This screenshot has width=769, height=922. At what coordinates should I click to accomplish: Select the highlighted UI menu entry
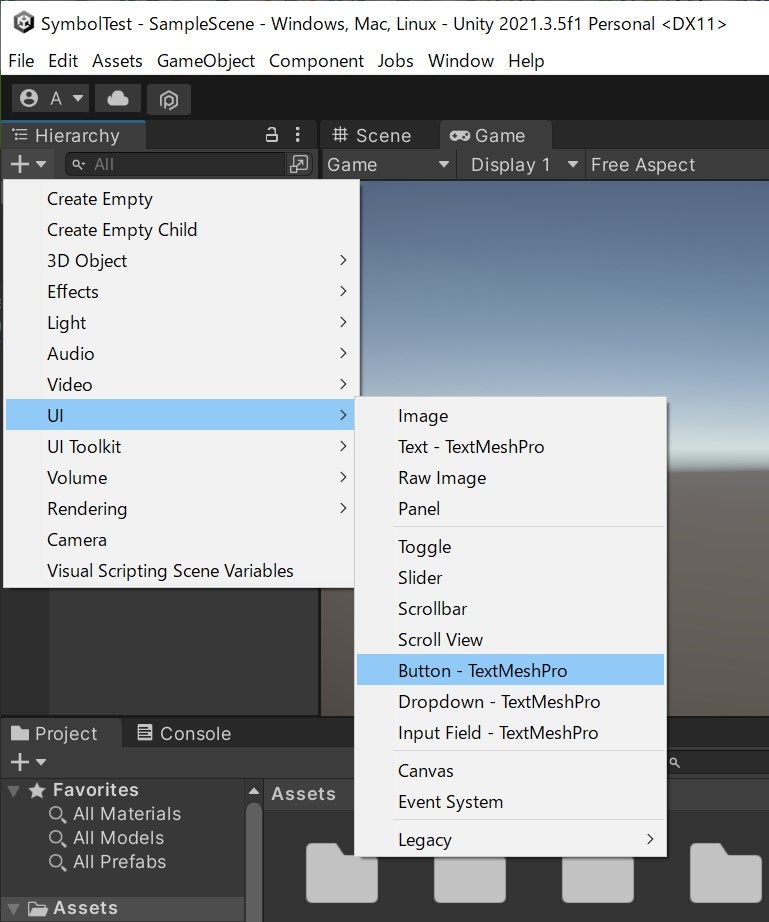(x=180, y=415)
